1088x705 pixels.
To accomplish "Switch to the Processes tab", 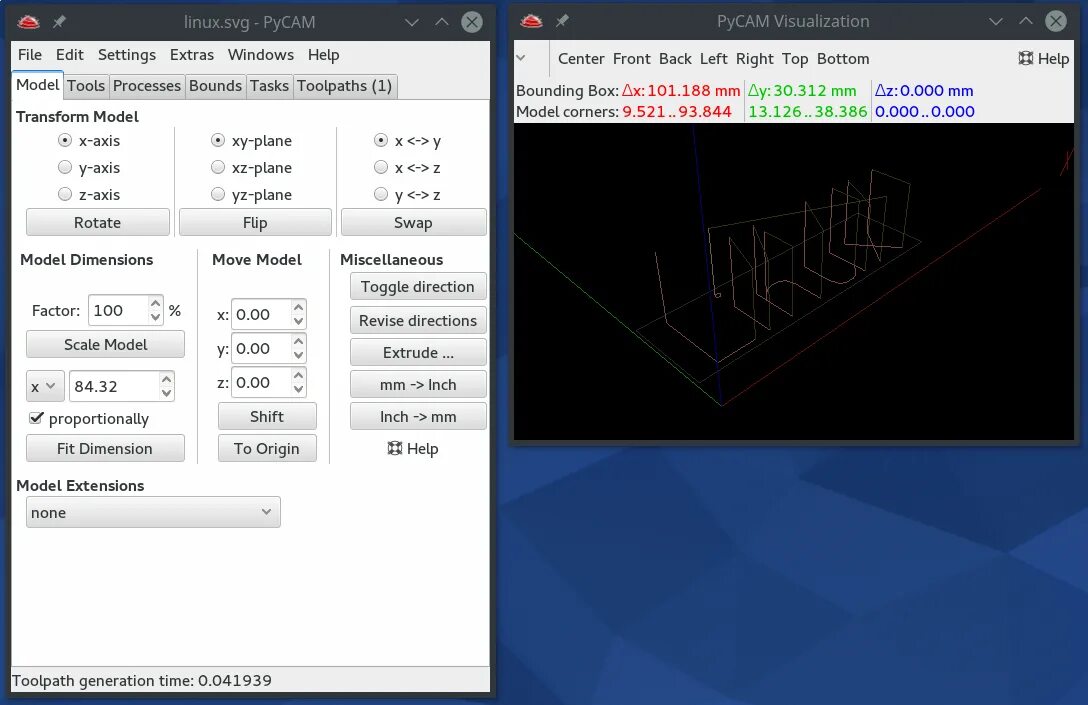I will click(x=147, y=86).
